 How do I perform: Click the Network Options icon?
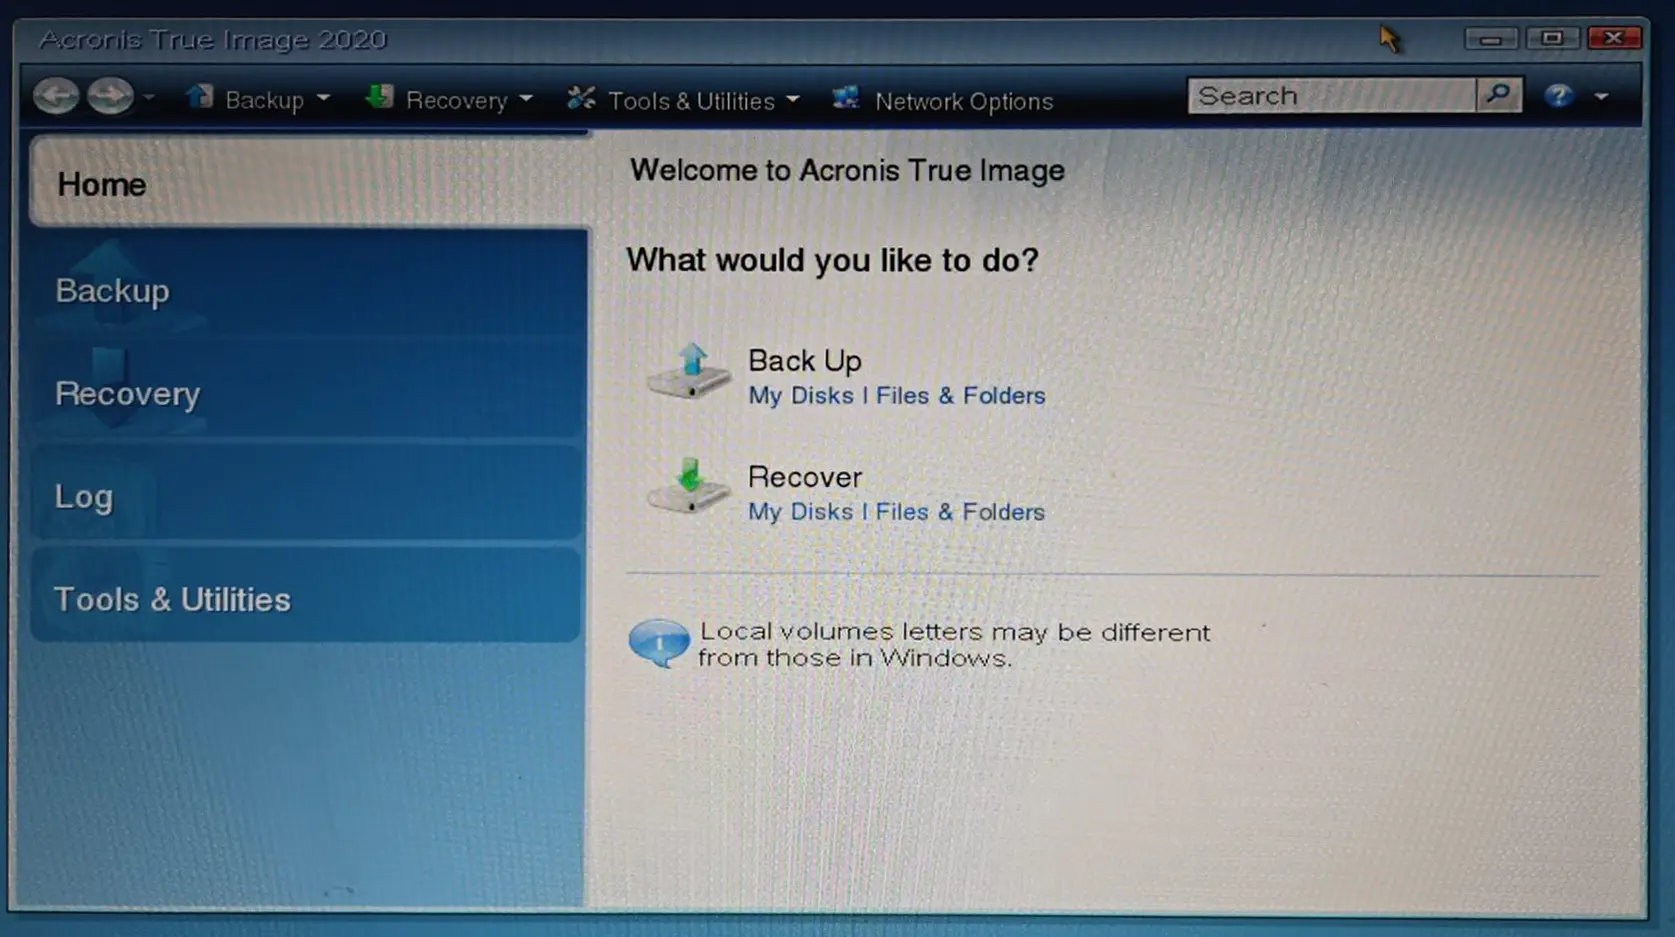pos(846,98)
